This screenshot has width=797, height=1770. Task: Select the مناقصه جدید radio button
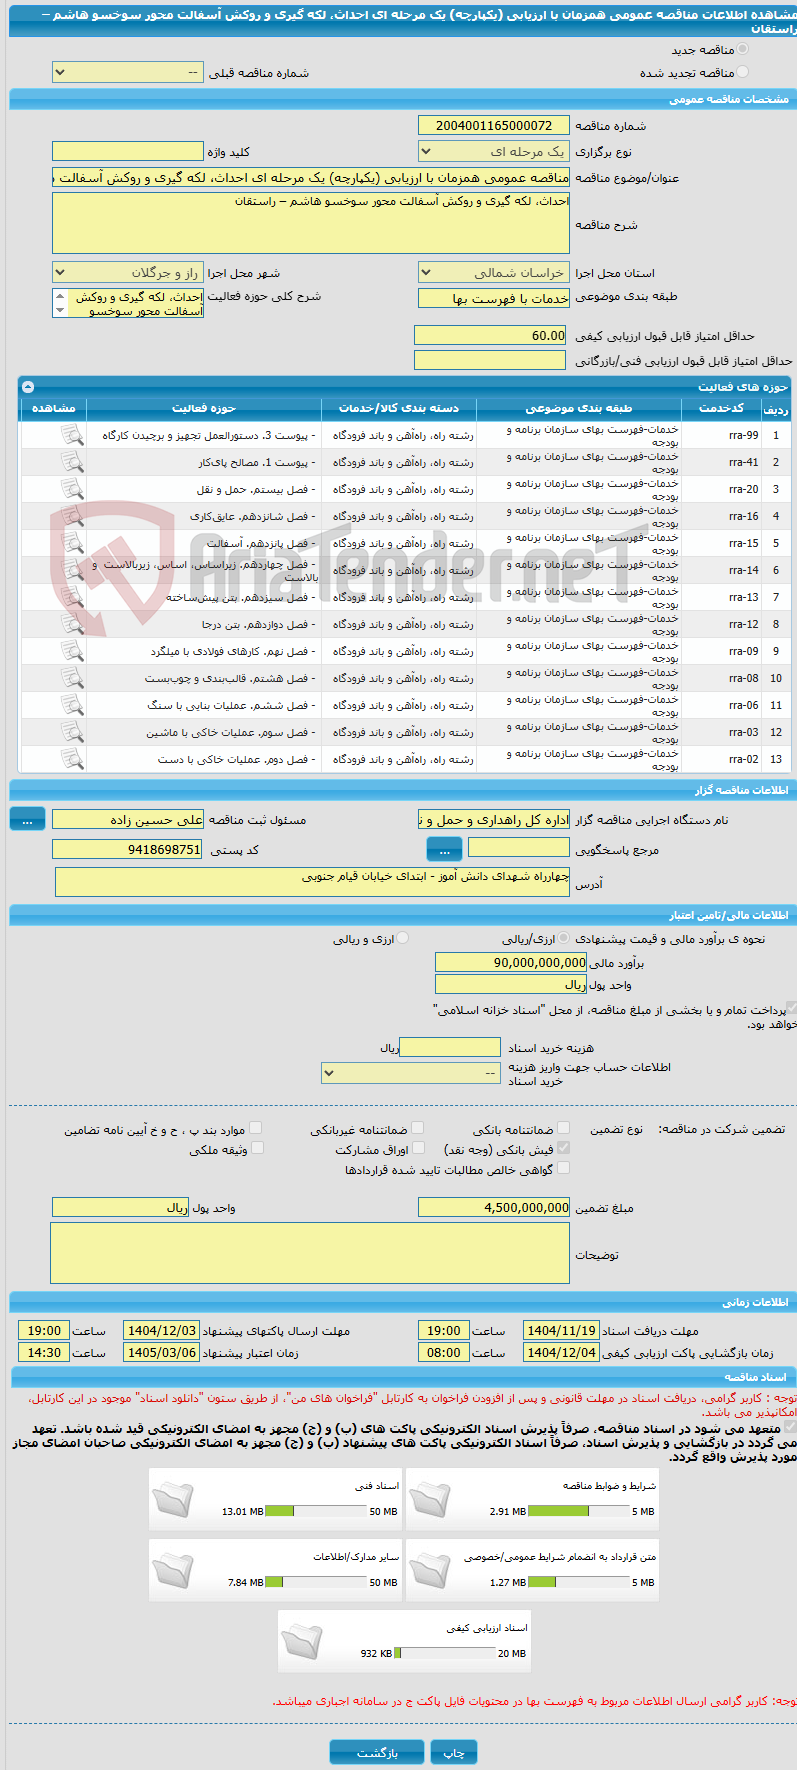[742, 49]
